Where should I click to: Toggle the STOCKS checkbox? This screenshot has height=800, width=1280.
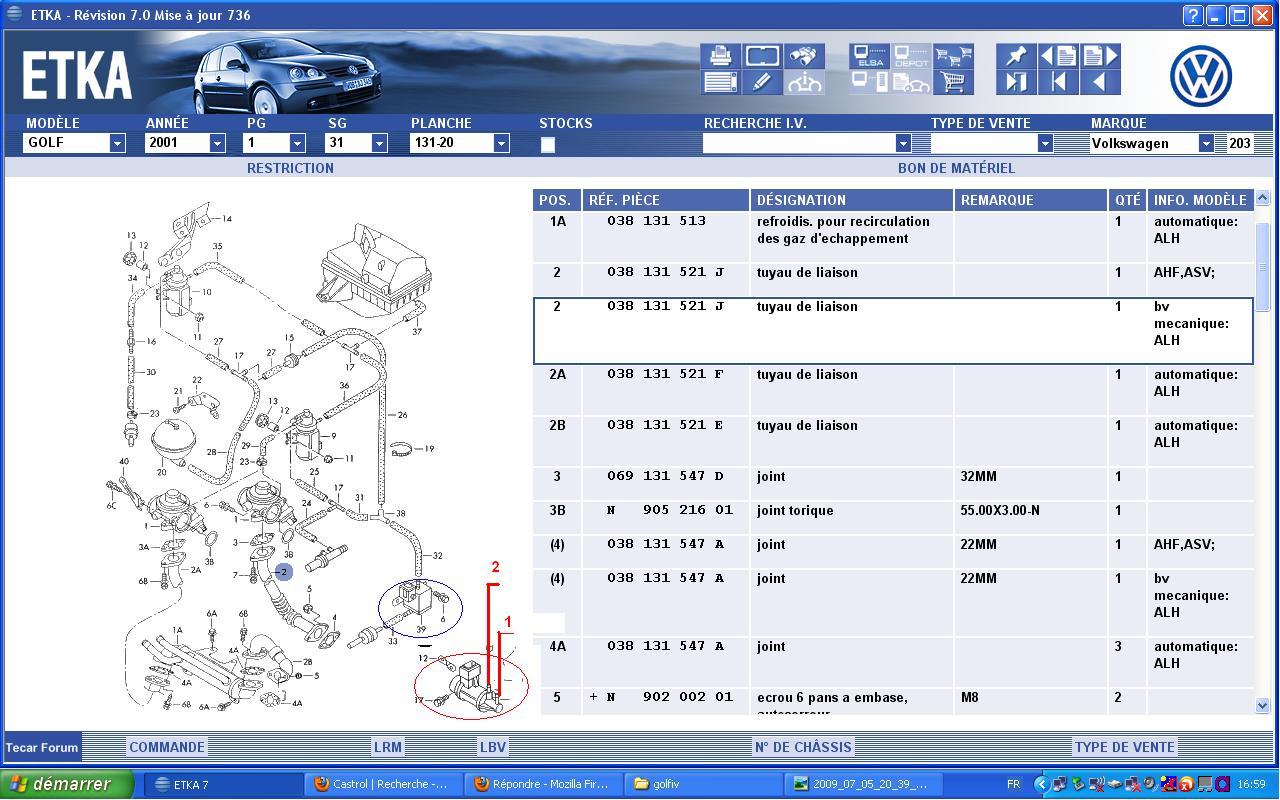[x=548, y=144]
